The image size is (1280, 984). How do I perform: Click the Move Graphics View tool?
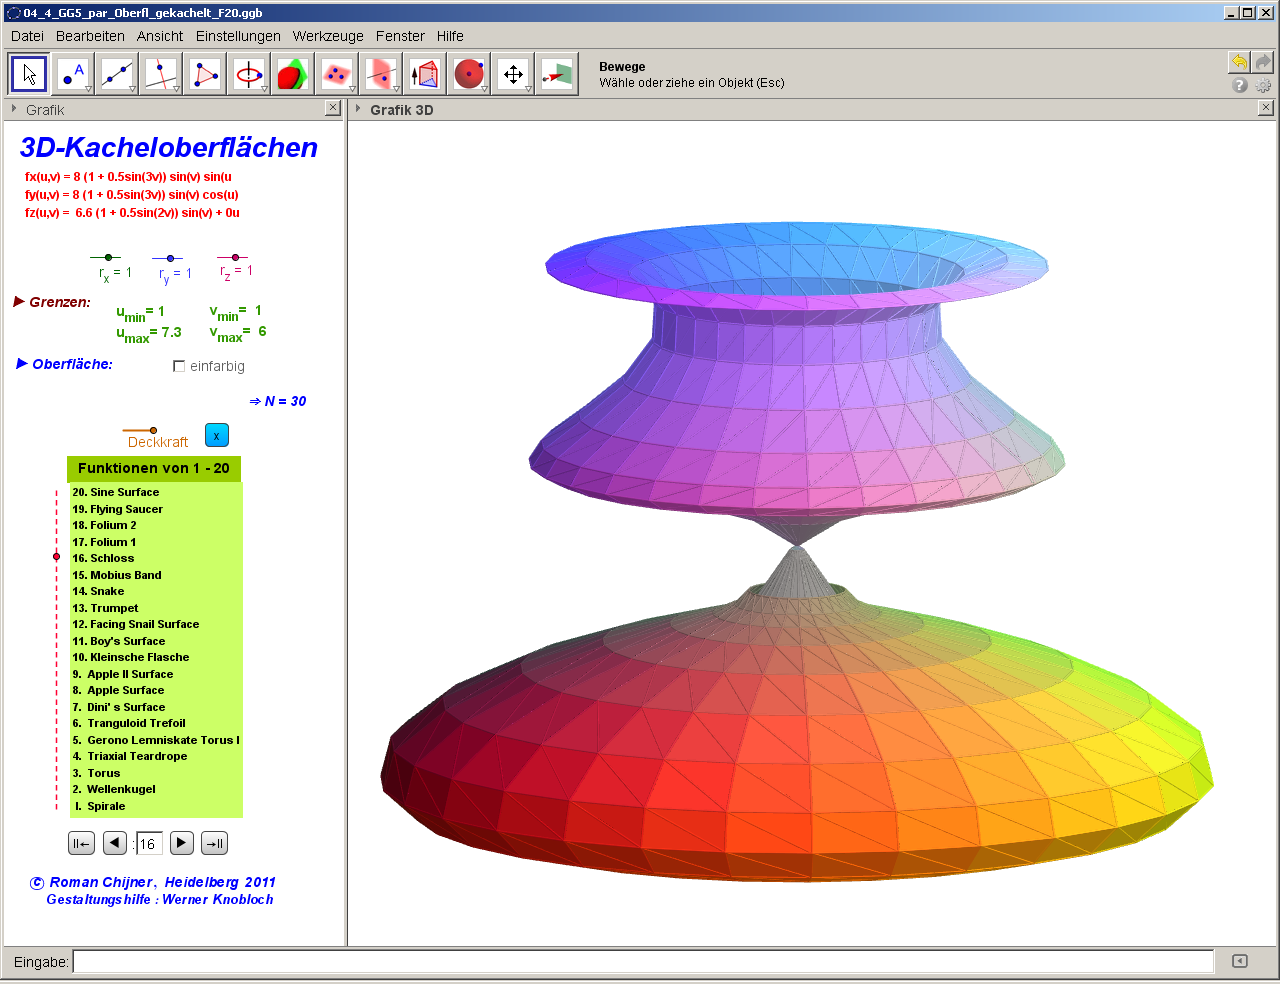(x=513, y=74)
